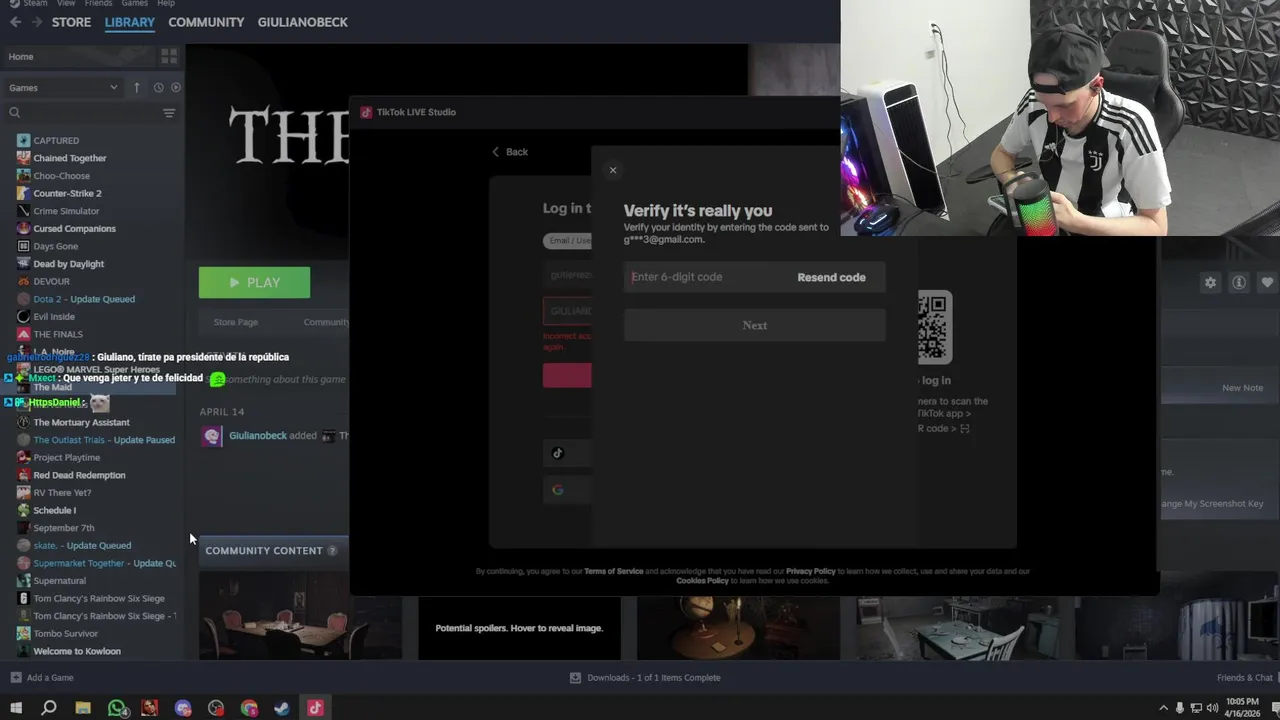Click Steam forward navigation arrow
1280x720 pixels.
37,22
